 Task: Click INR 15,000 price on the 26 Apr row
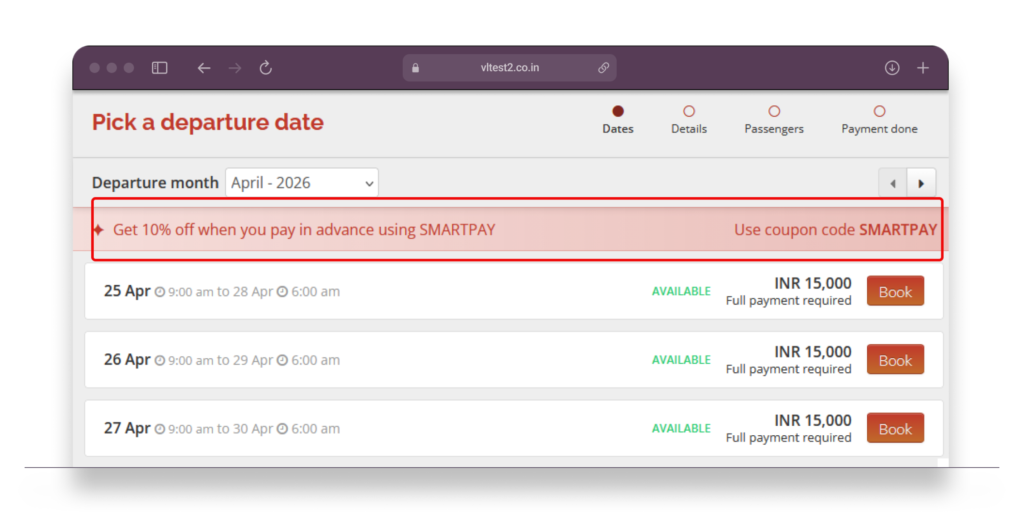pyautogui.click(x=812, y=352)
